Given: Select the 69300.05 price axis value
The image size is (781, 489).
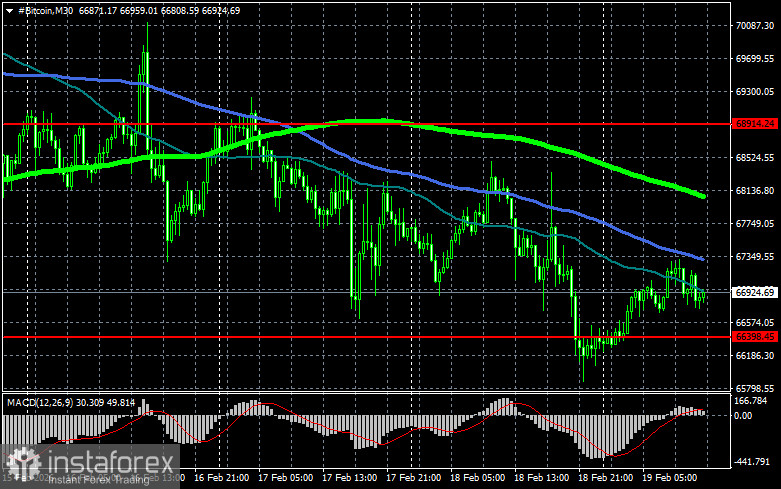Looking at the screenshot, I should (755, 92).
